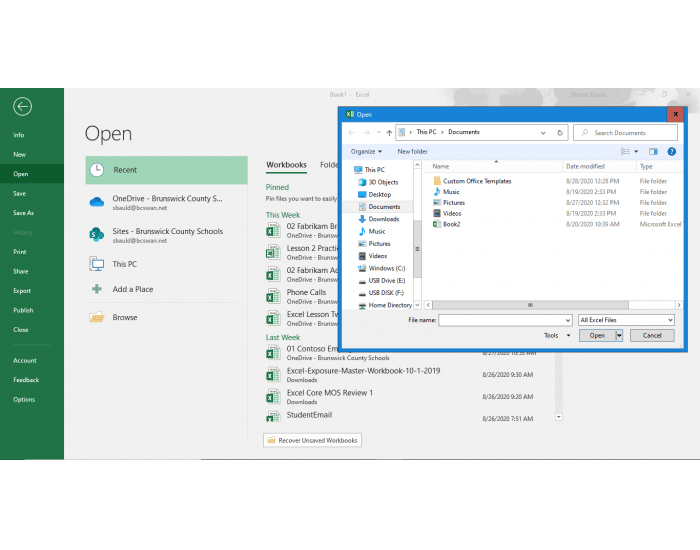Click New folder in the dialog toolbar
This screenshot has width=700, height=550.
(412, 152)
